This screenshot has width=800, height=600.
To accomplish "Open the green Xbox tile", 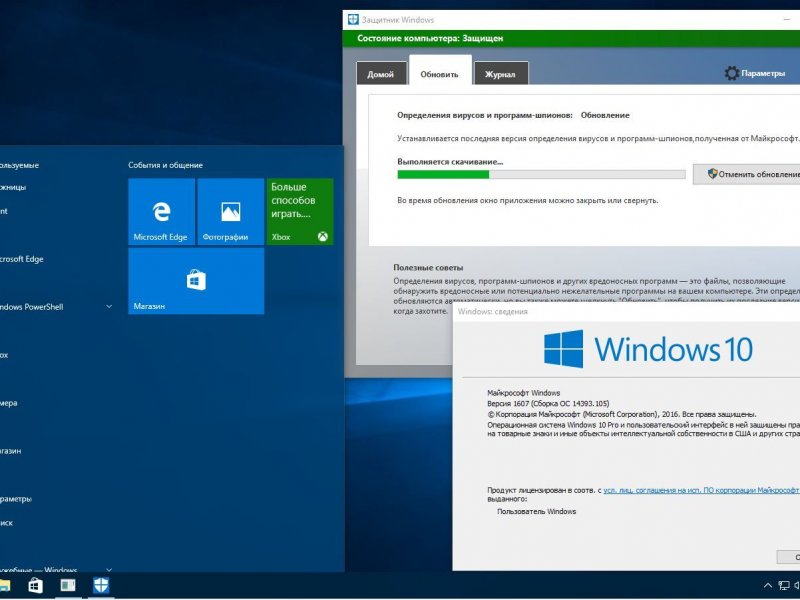I will tap(300, 212).
